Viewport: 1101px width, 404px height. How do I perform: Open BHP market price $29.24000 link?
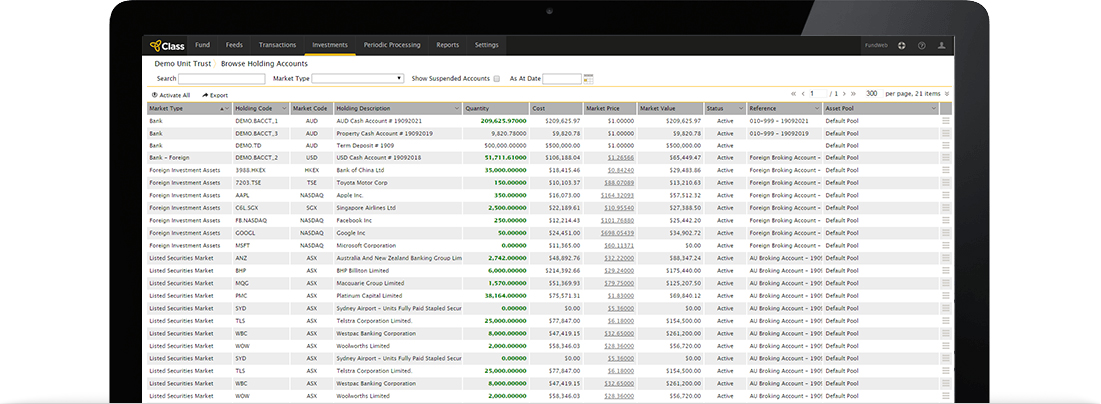coord(619,271)
